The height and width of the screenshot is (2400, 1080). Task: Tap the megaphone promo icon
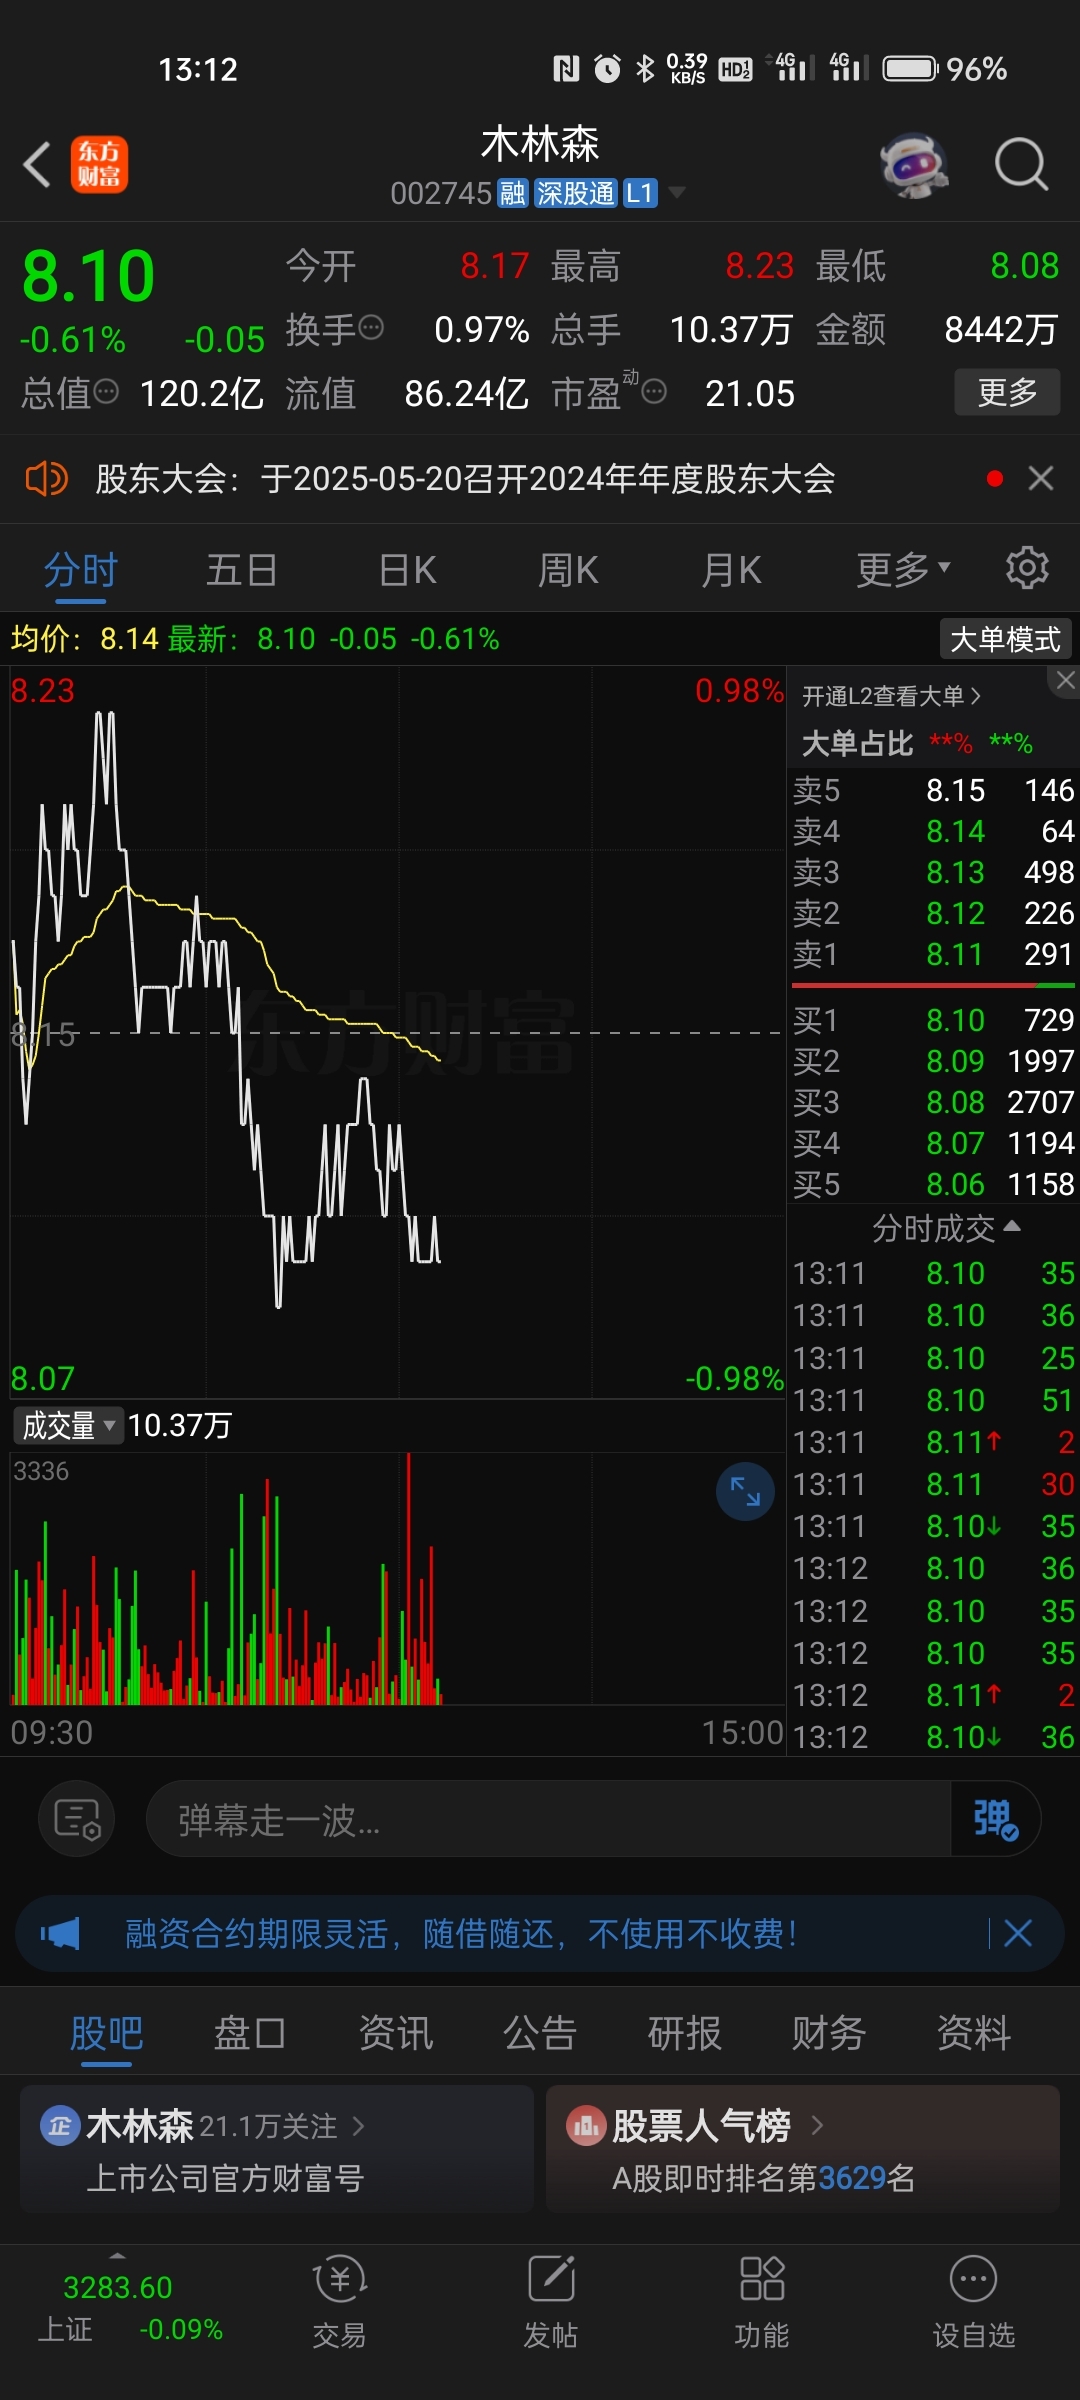click(x=60, y=1933)
